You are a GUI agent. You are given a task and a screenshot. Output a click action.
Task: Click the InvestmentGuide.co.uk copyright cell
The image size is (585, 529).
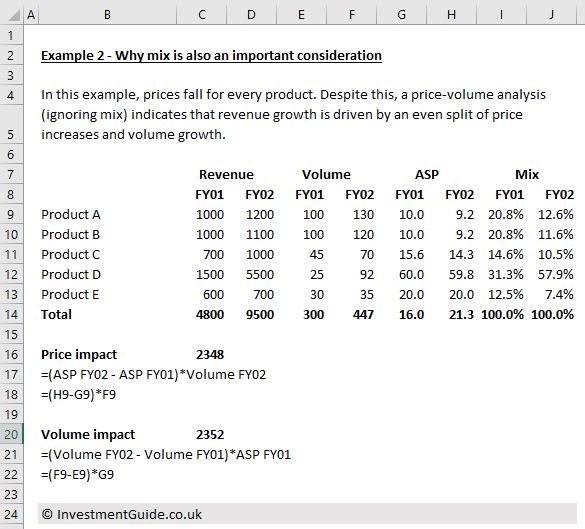point(122,514)
